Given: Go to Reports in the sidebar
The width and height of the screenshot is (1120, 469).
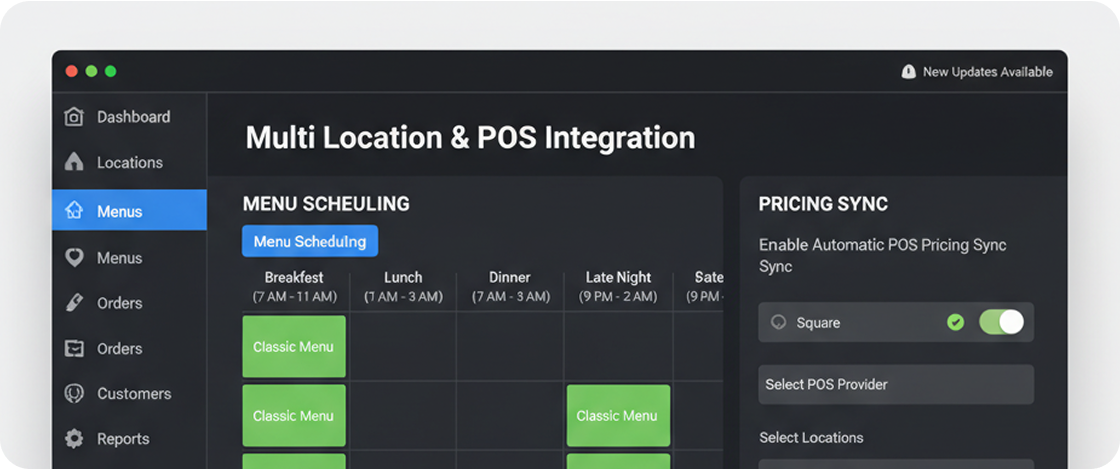Looking at the screenshot, I should pos(123,439).
